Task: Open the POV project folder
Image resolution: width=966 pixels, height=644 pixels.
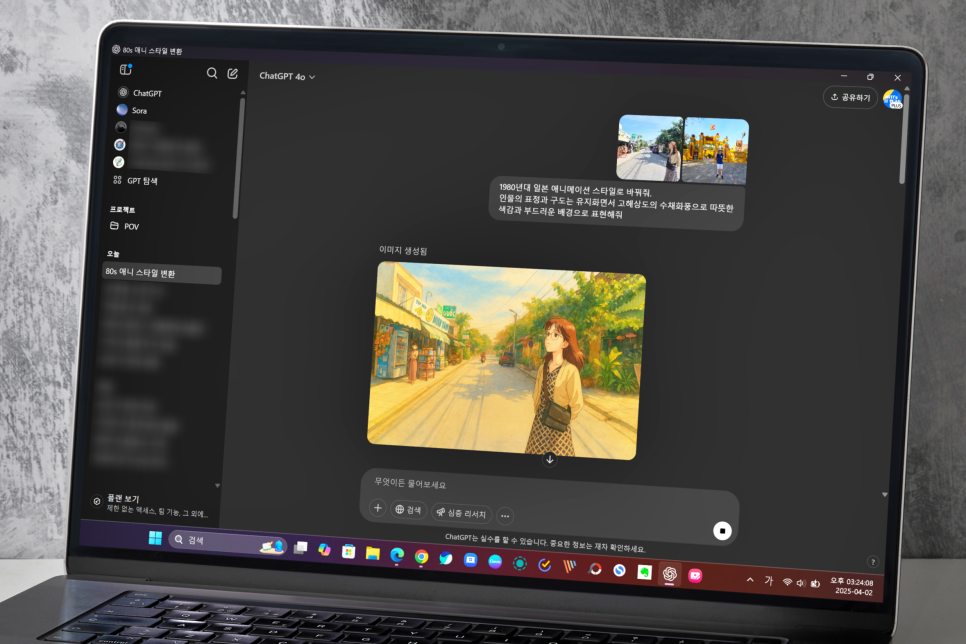Action: pos(125,226)
